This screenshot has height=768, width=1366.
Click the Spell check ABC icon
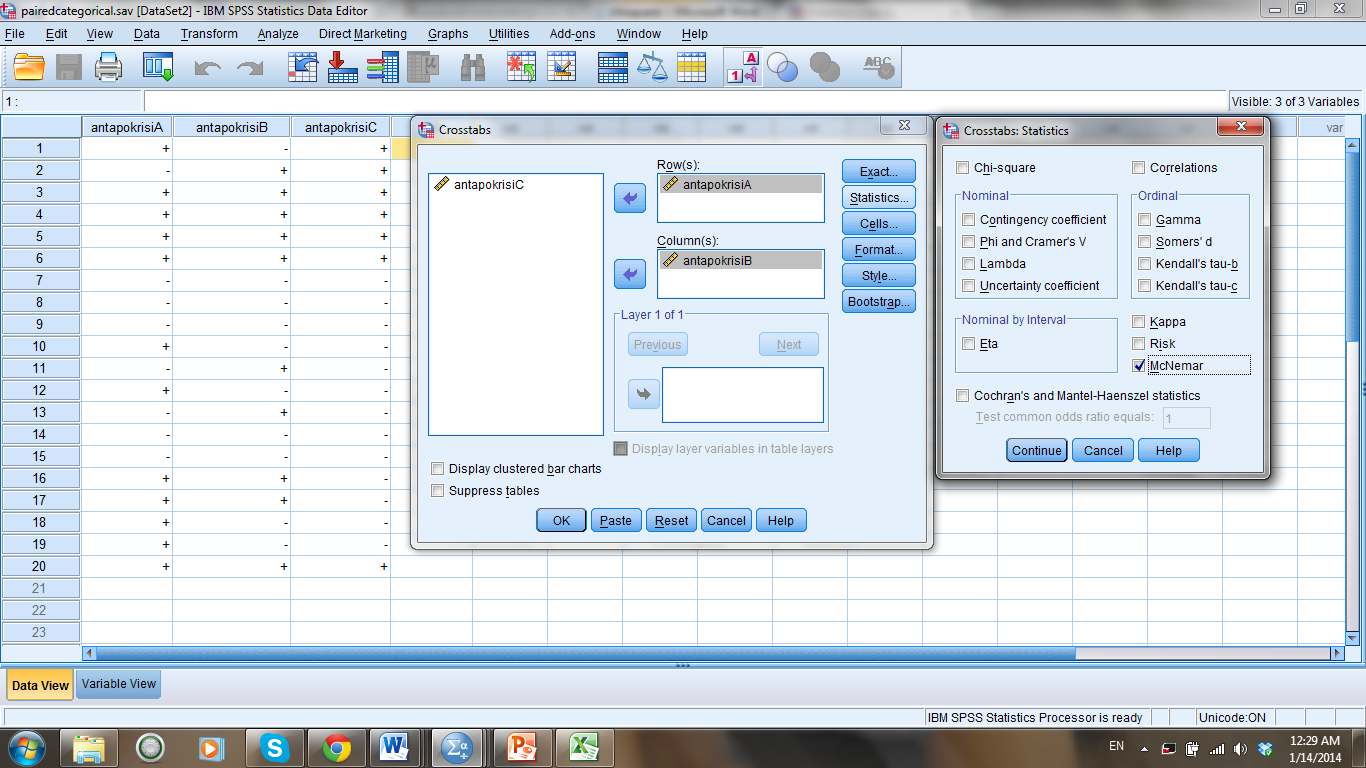878,68
